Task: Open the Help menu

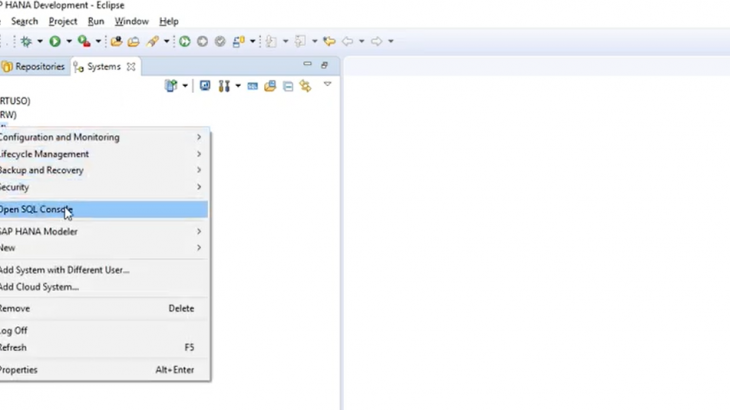Action: (x=169, y=21)
